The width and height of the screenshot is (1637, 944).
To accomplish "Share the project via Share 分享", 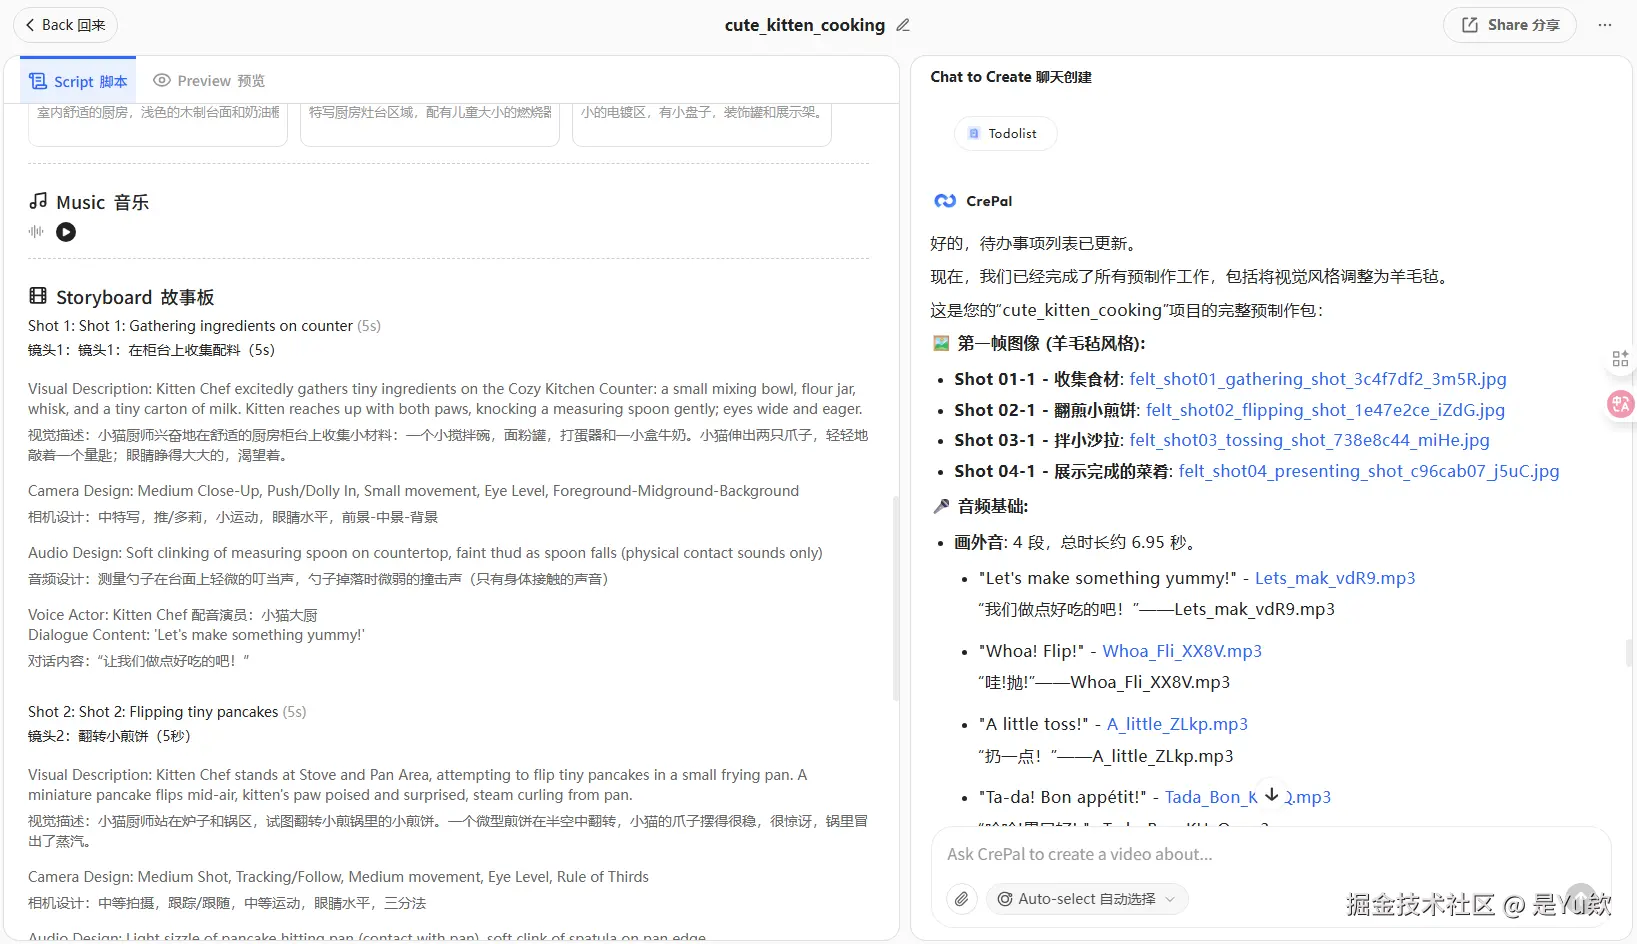I will (x=1509, y=25).
